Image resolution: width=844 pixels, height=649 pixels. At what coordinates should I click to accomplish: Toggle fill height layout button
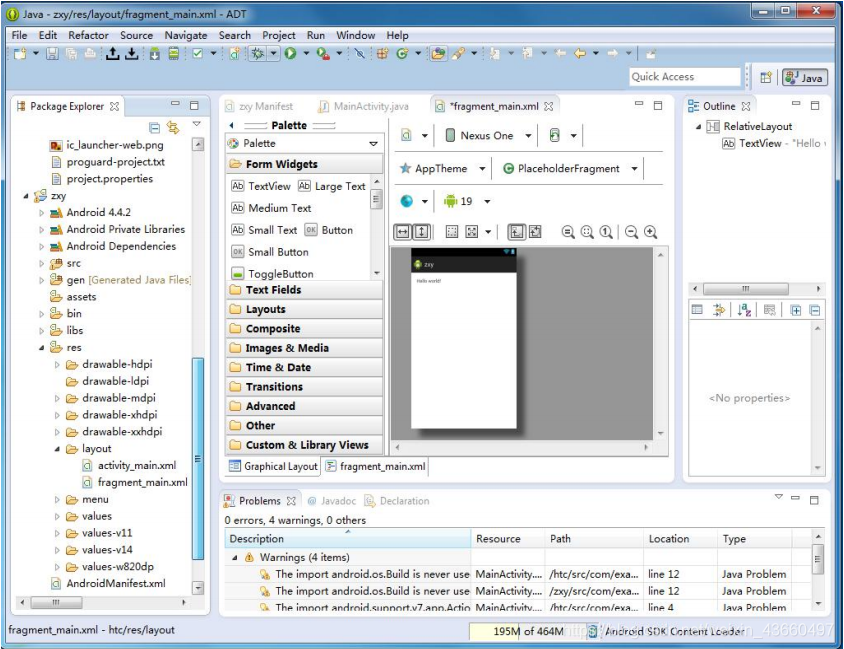(x=421, y=232)
